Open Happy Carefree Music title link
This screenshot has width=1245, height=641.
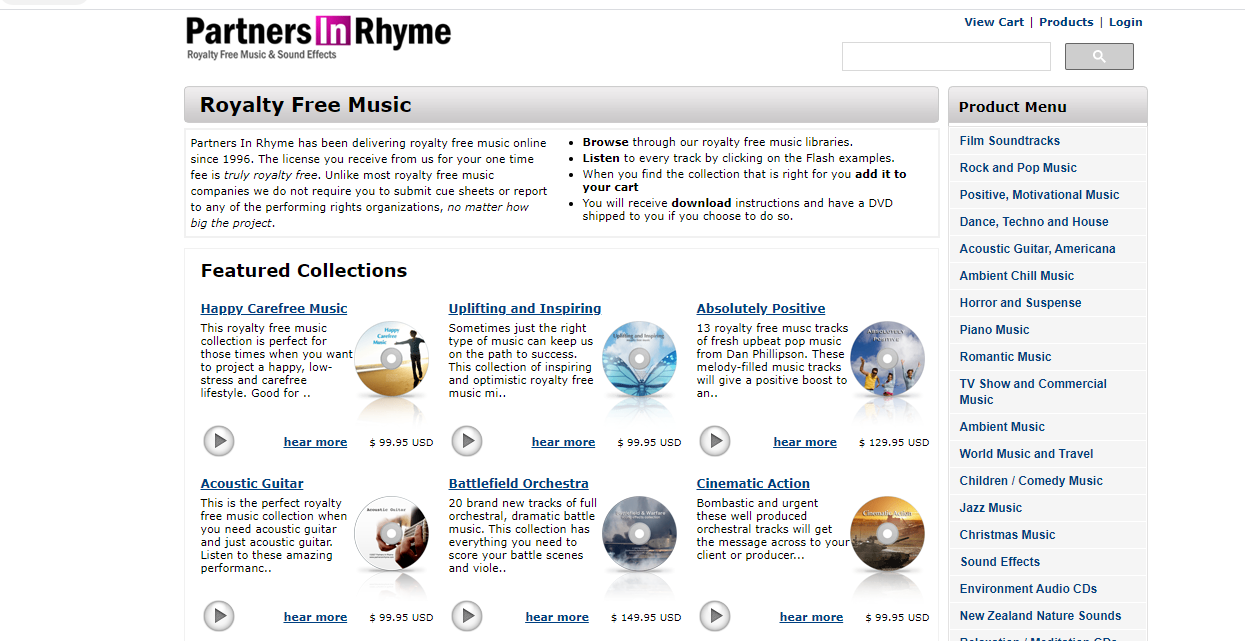(x=274, y=308)
